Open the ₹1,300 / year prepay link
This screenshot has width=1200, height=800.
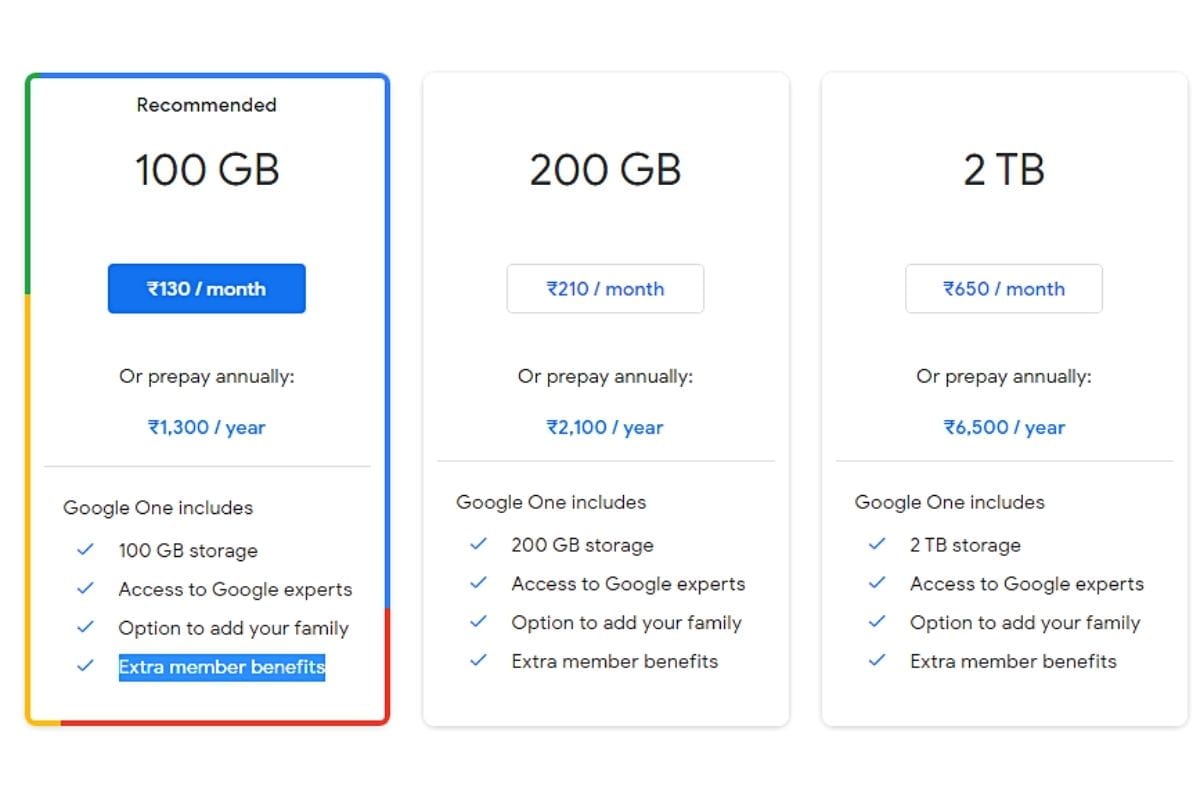[x=207, y=427]
